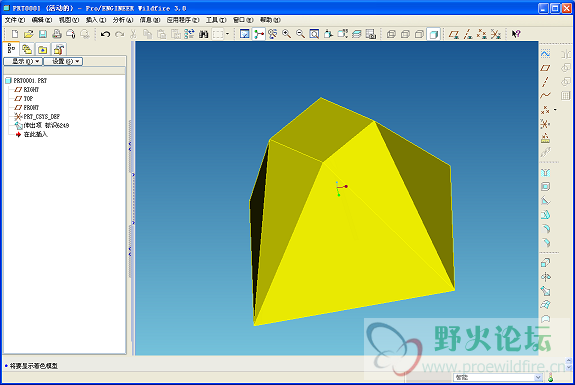Image resolution: width=575 pixels, height=385 pixels.
Task: Click the Refit view icon
Action: coord(314,34)
